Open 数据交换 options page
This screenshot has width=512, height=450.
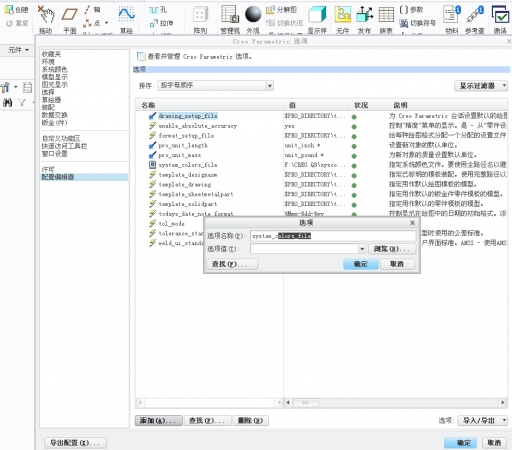click(x=55, y=115)
